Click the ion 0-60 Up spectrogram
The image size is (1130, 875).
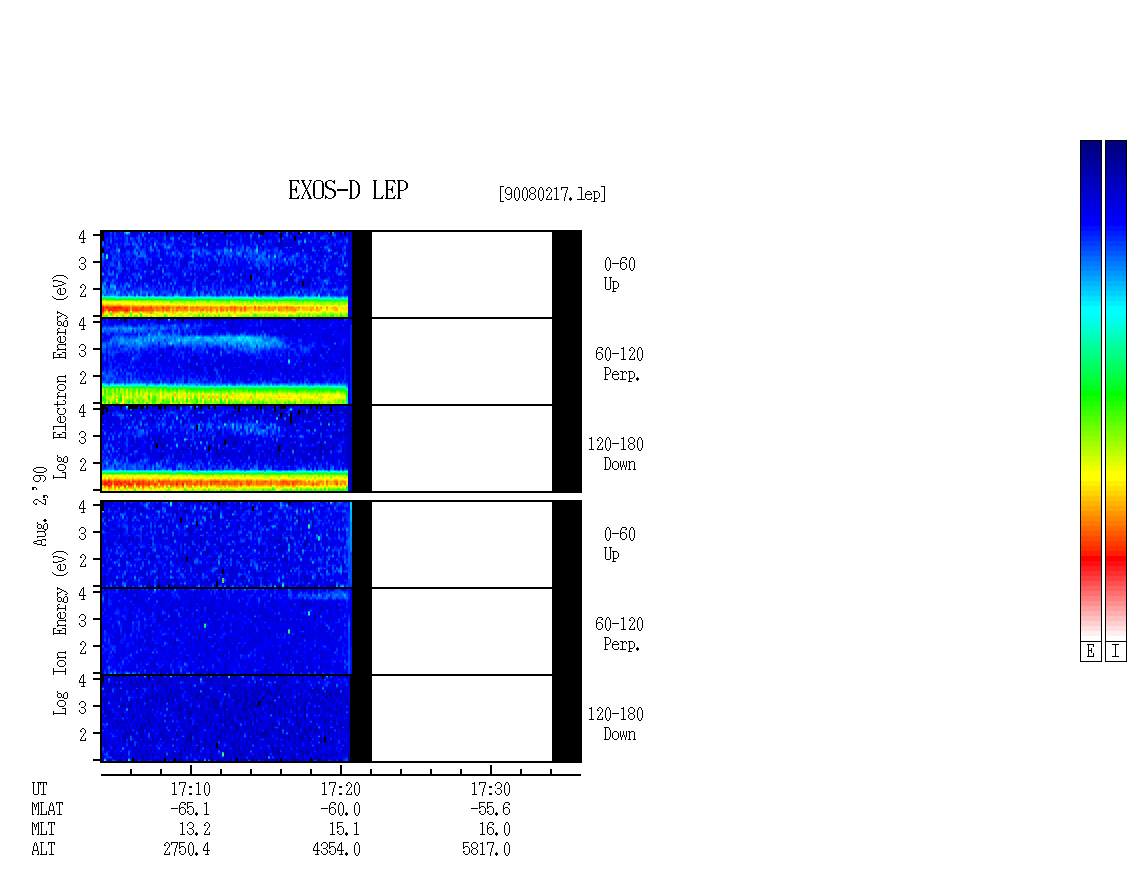pyautogui.click(x=341, y=544)
